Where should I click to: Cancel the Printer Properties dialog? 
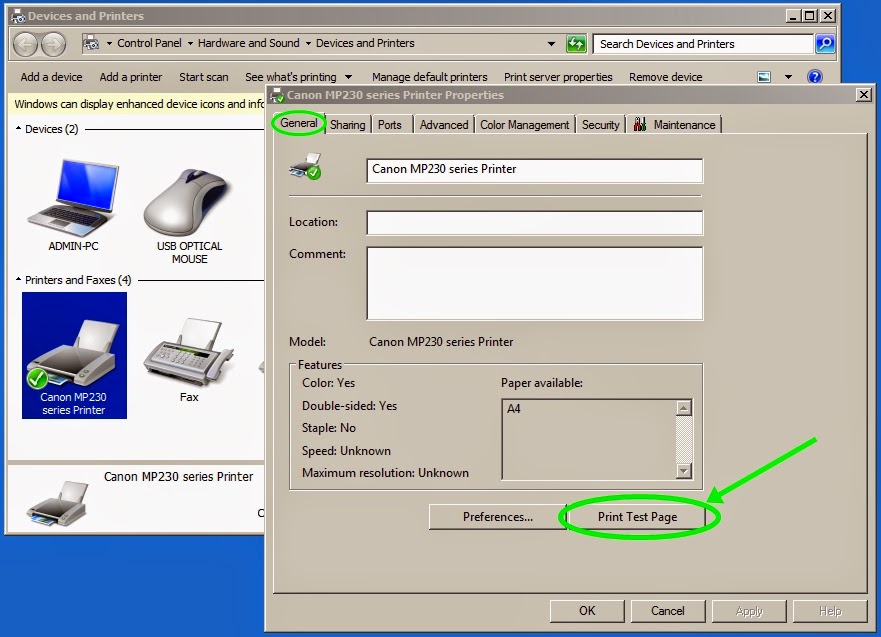[667, 611]
